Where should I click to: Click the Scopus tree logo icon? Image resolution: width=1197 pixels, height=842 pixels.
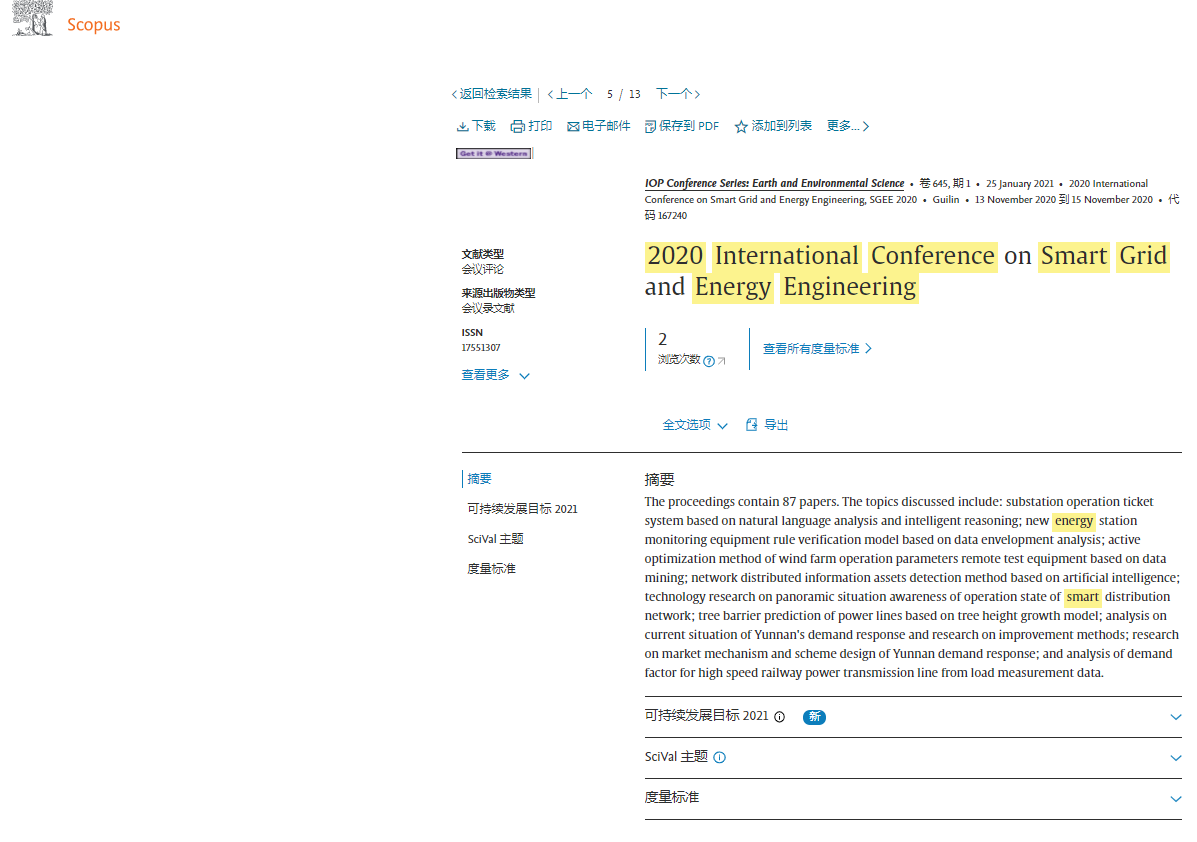pyautogui.click(x=32, y=18)
